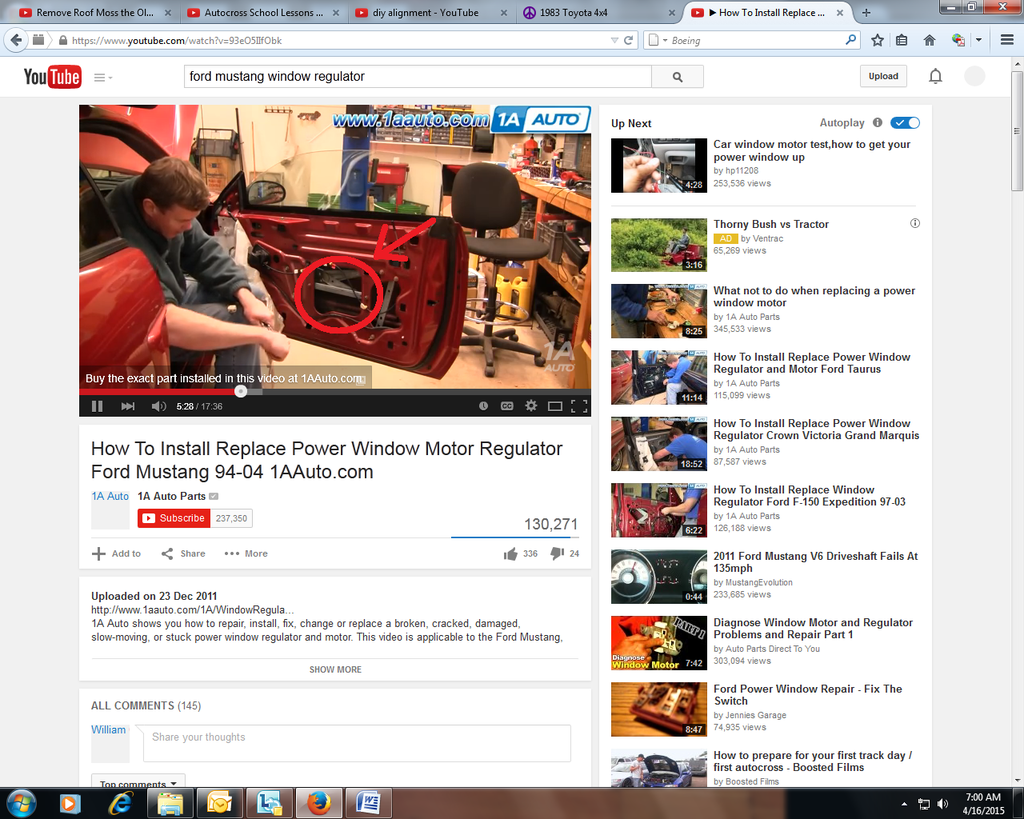Reload the current page
The image size is (1024, 819).
click(628, 40)
